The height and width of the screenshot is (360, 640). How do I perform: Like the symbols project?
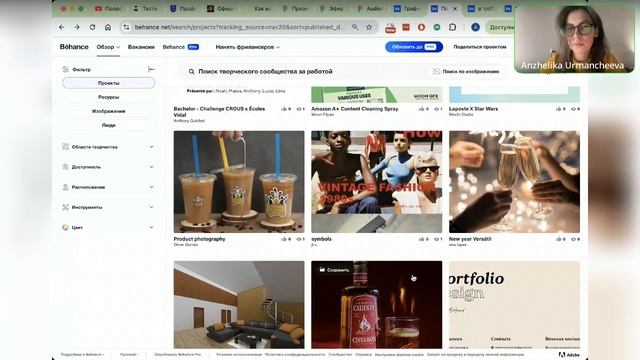pyautogui.click(x=421, y=239)
